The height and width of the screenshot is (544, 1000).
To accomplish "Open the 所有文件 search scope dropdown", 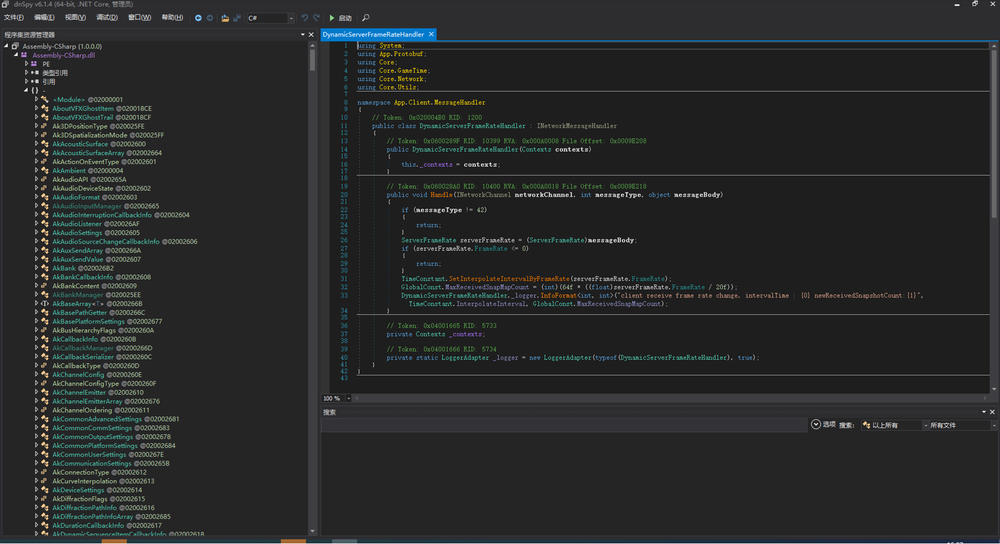I will pyautogui.click(x=950, y=425).
